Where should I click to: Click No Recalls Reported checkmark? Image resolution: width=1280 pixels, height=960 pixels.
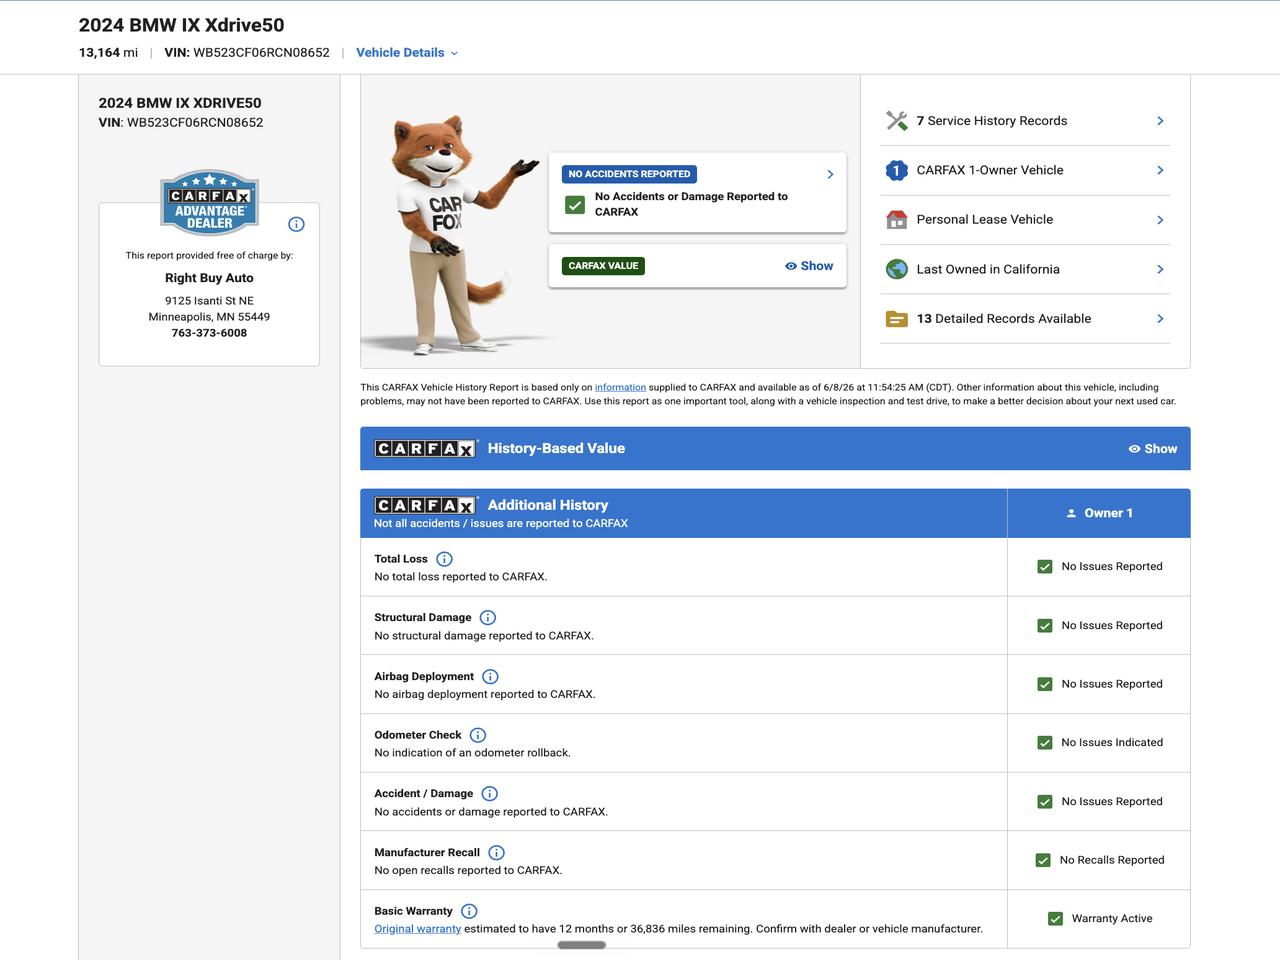1043,860
